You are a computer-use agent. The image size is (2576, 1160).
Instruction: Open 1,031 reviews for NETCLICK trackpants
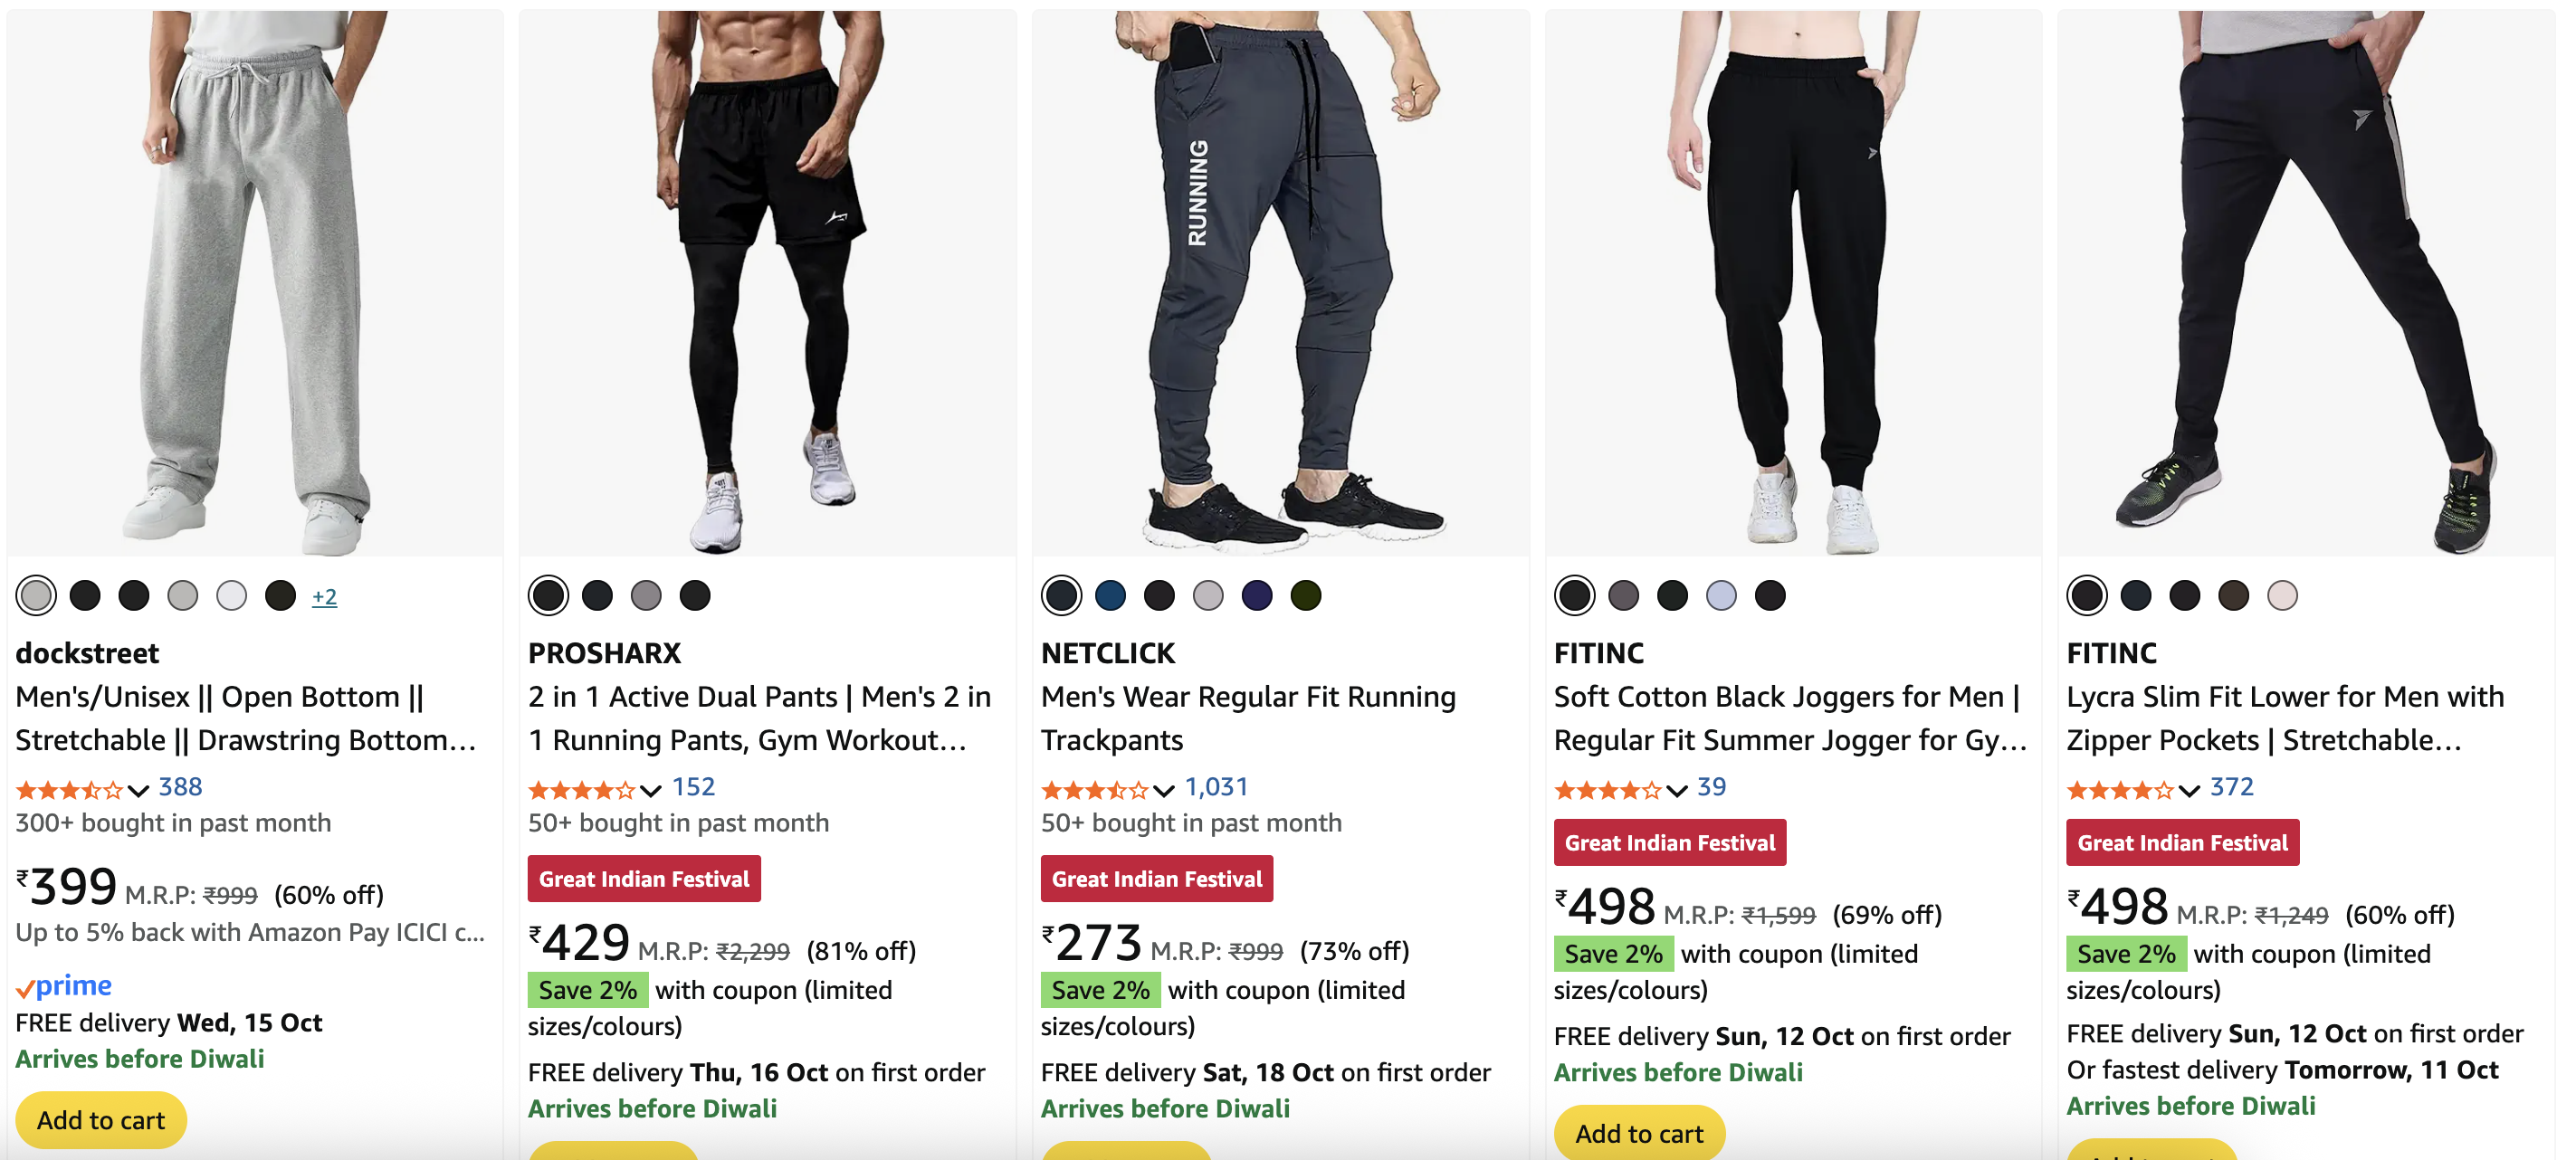pos(1216,787)
